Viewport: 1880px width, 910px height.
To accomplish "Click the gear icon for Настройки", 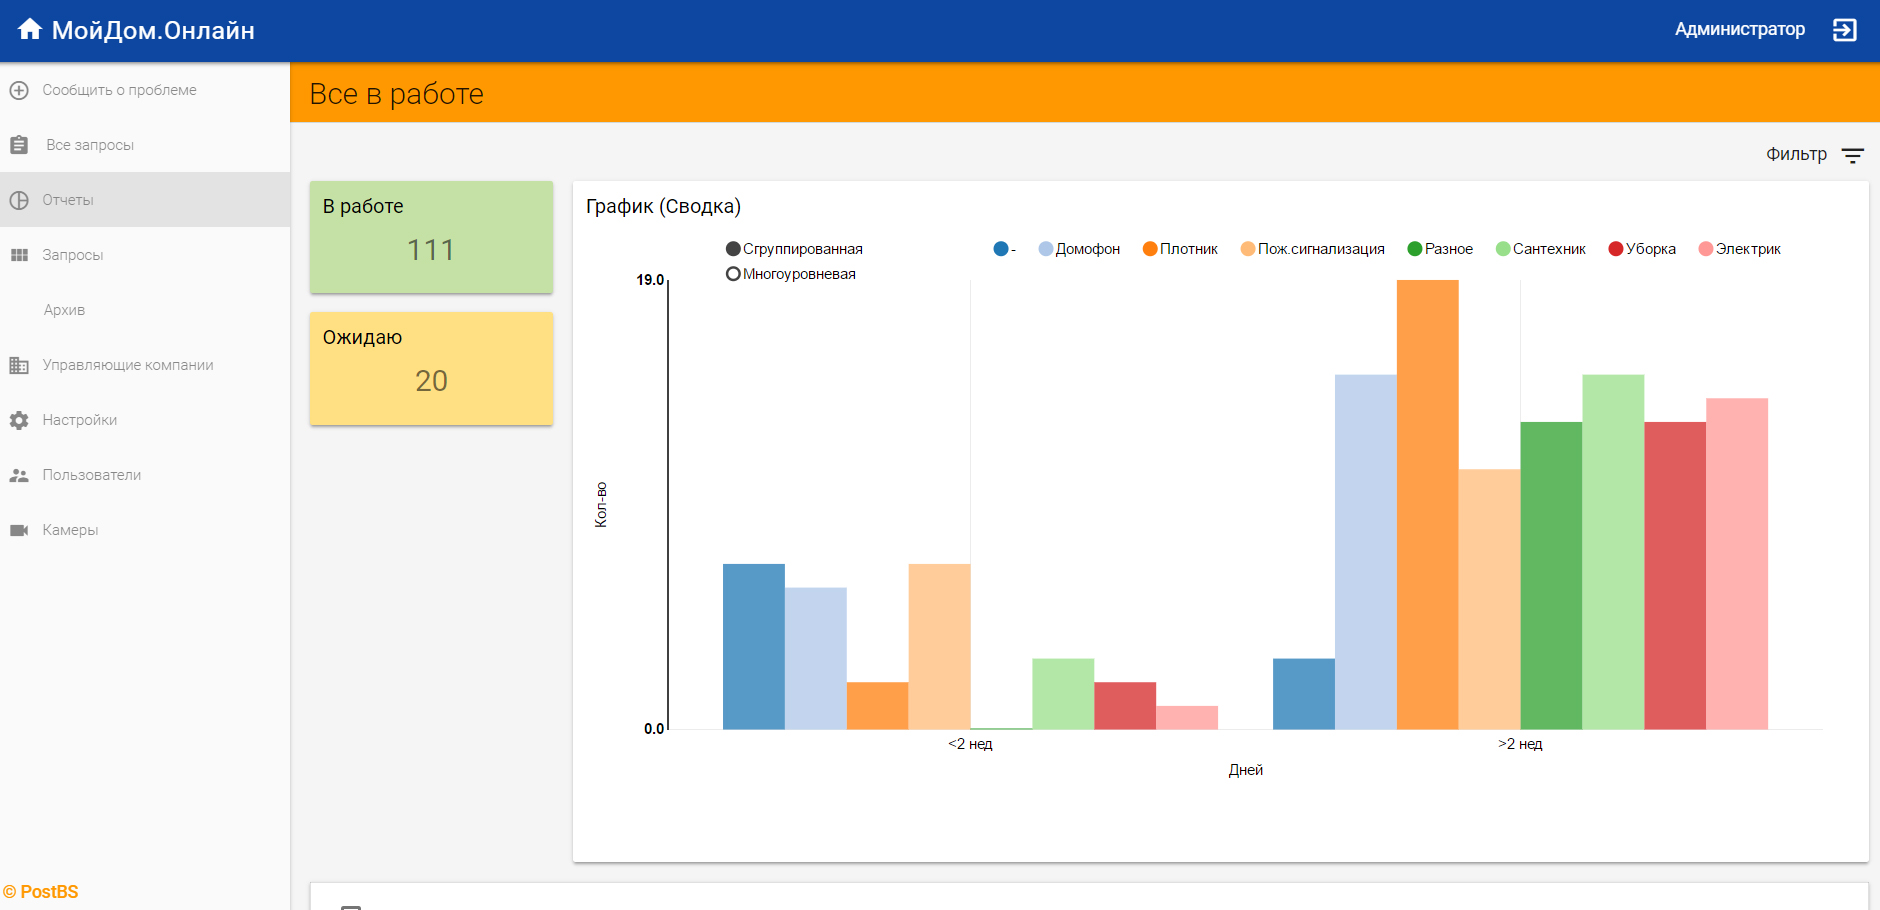I will click(x=19, y=420).
